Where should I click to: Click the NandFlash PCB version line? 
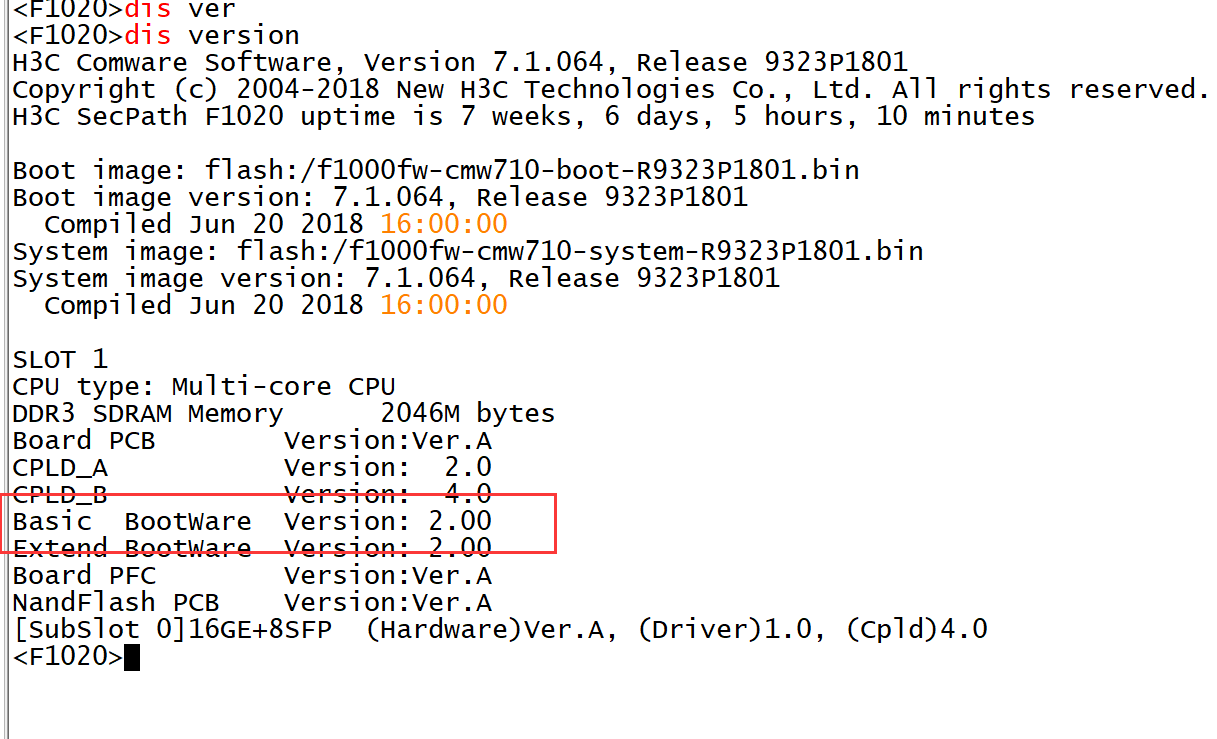point(252,603)
